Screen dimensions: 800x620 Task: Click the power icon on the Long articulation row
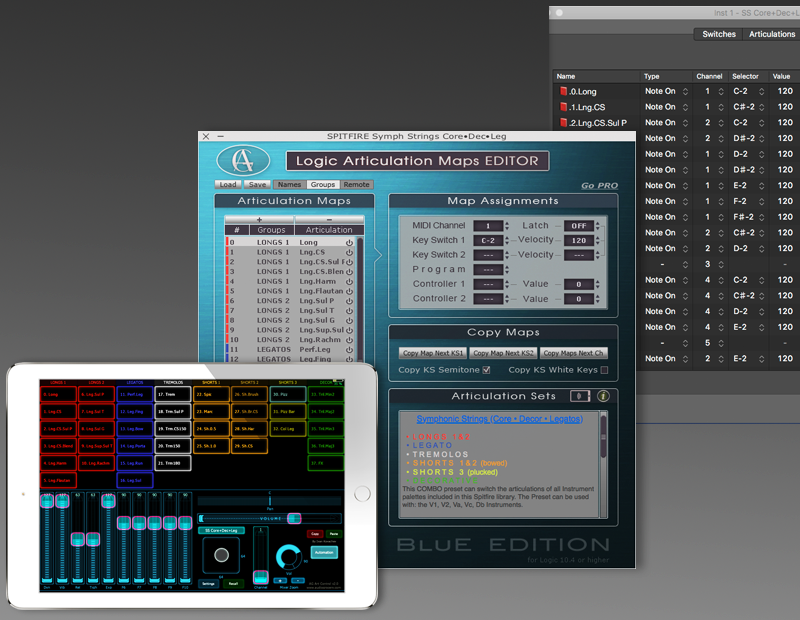coord(349,242)
